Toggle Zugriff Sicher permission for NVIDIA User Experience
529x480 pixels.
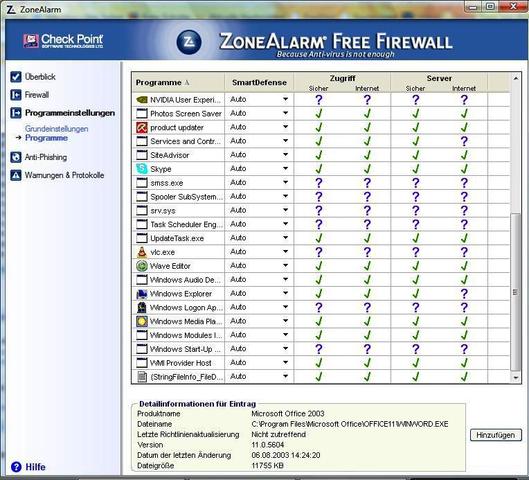tap(318, 100)
